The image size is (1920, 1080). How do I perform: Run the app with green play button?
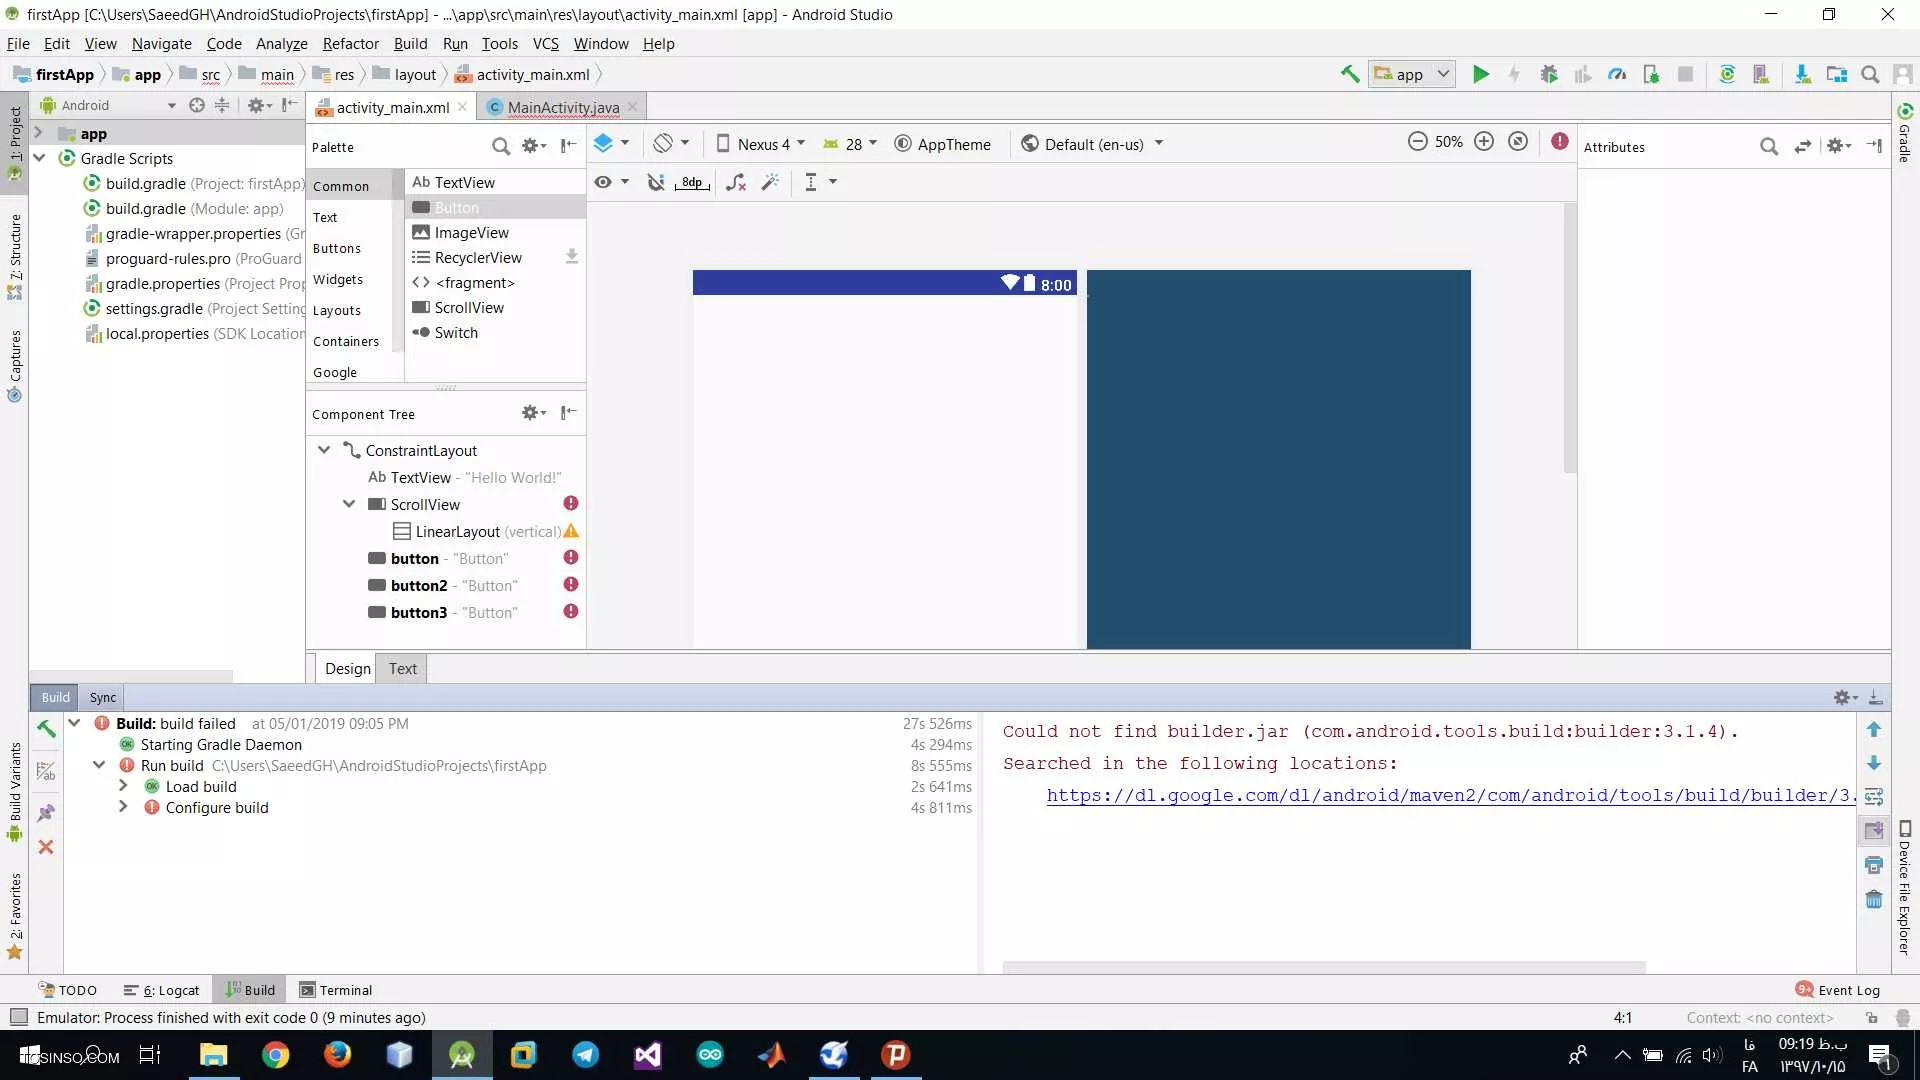[x=1481, y=74]
